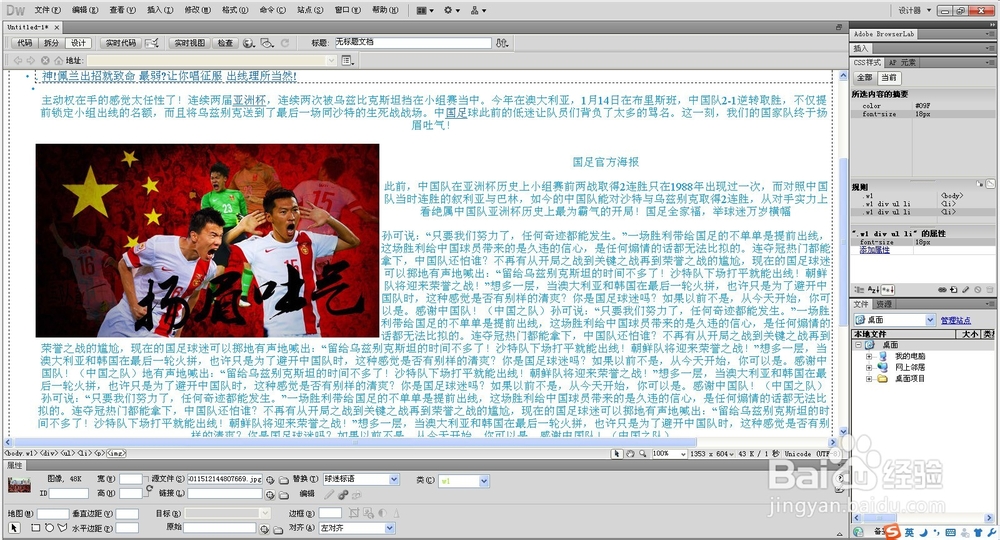The width and height of the screenshot is (1000, 540).
Task: Click the edit CSS rule pencil icon
Action: [x=966, y=289]
